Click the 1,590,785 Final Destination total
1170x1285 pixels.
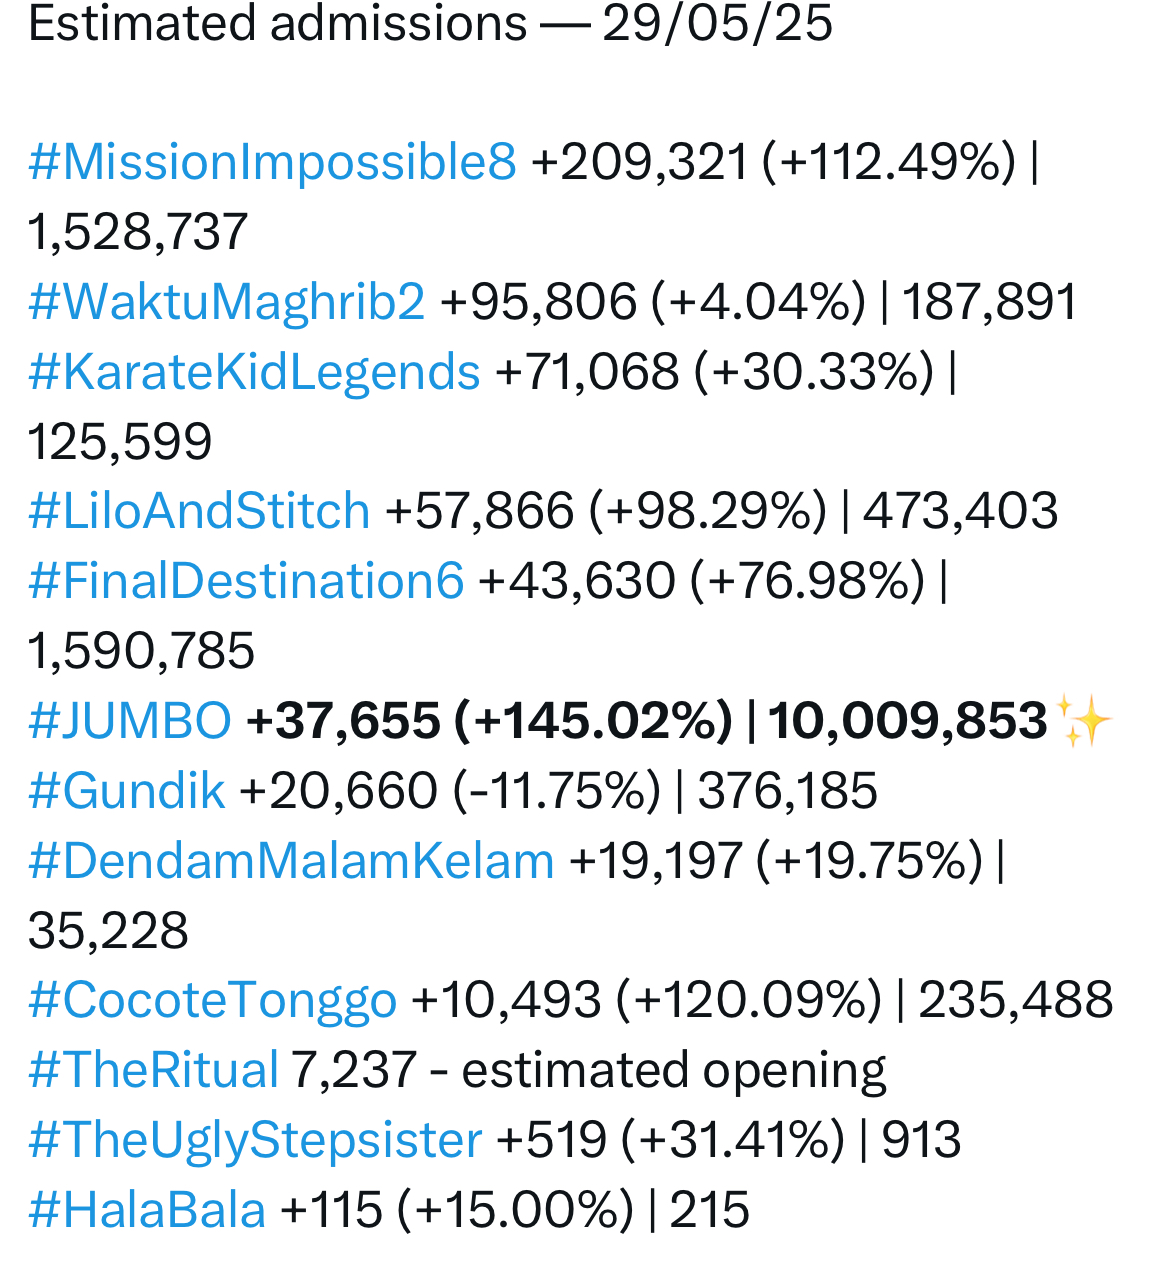tap(141, 651)
